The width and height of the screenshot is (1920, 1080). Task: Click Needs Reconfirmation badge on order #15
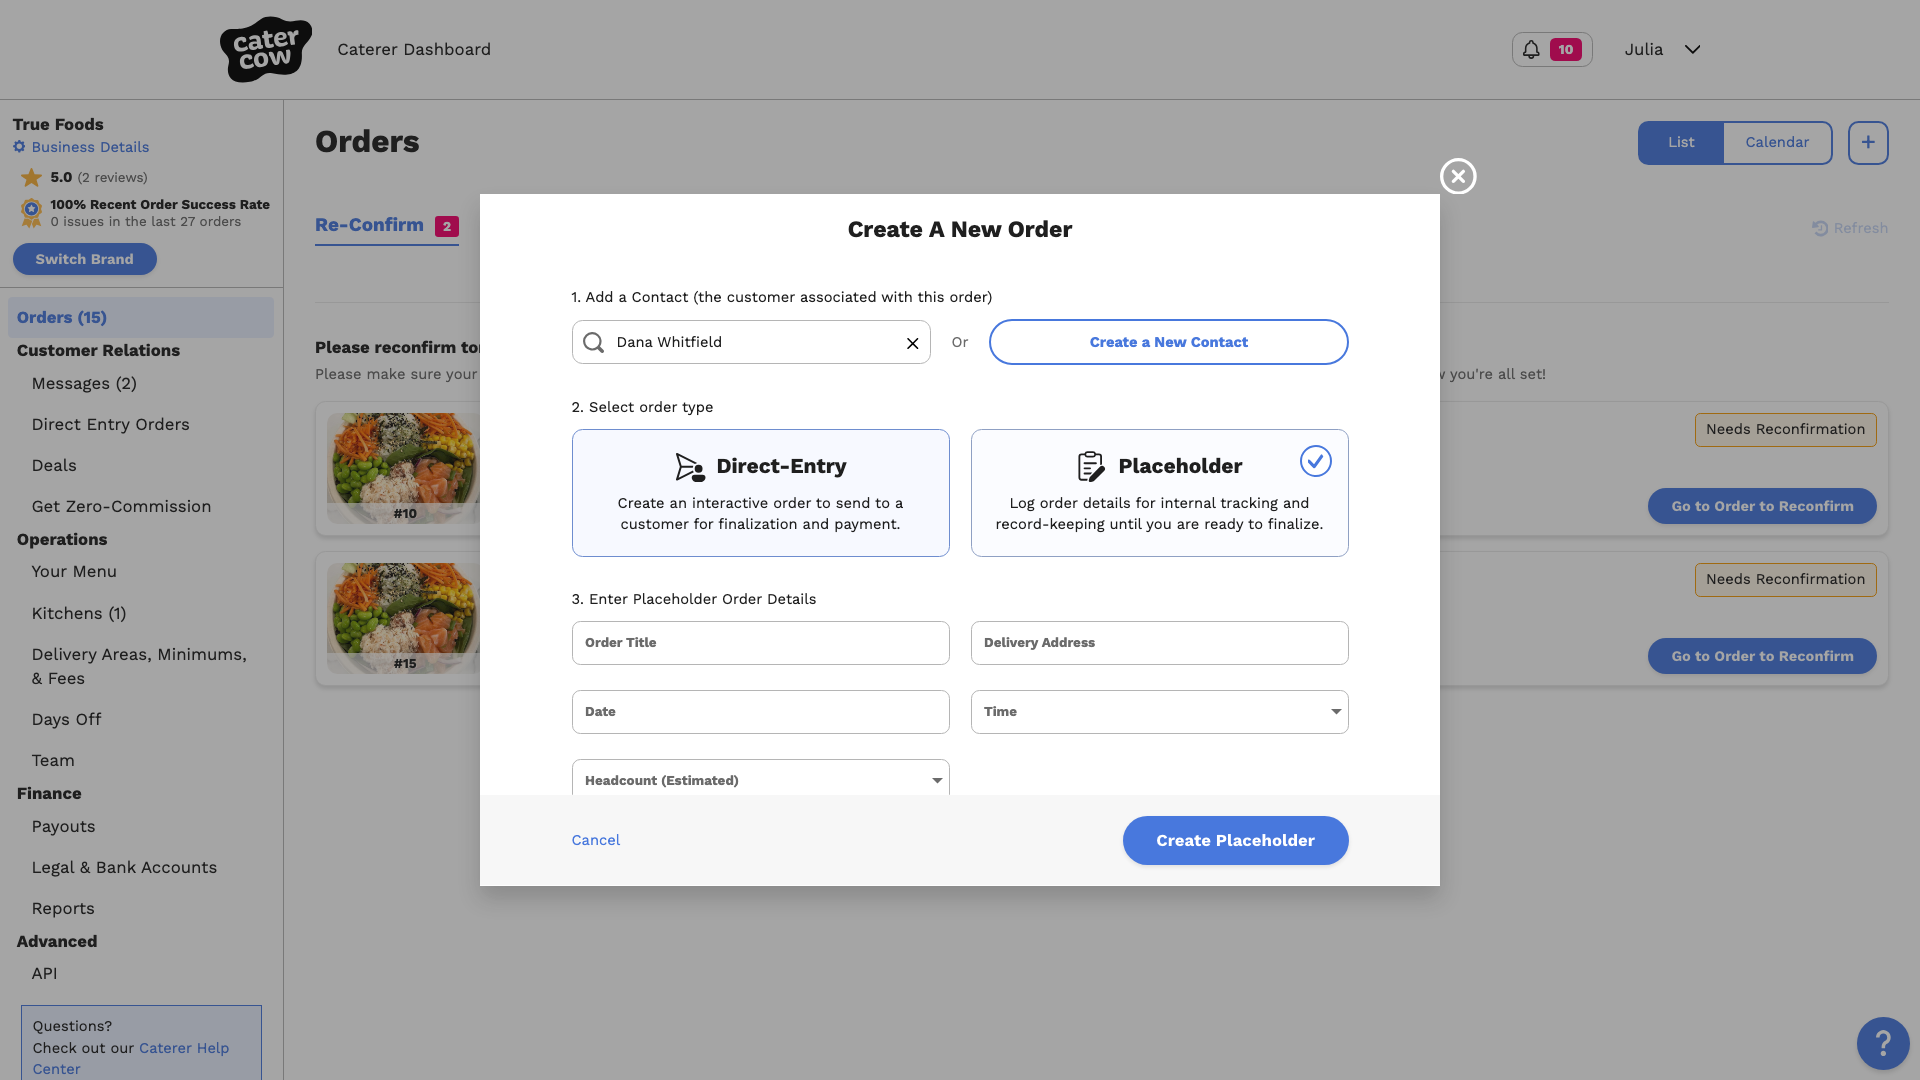click(1785, 580)
